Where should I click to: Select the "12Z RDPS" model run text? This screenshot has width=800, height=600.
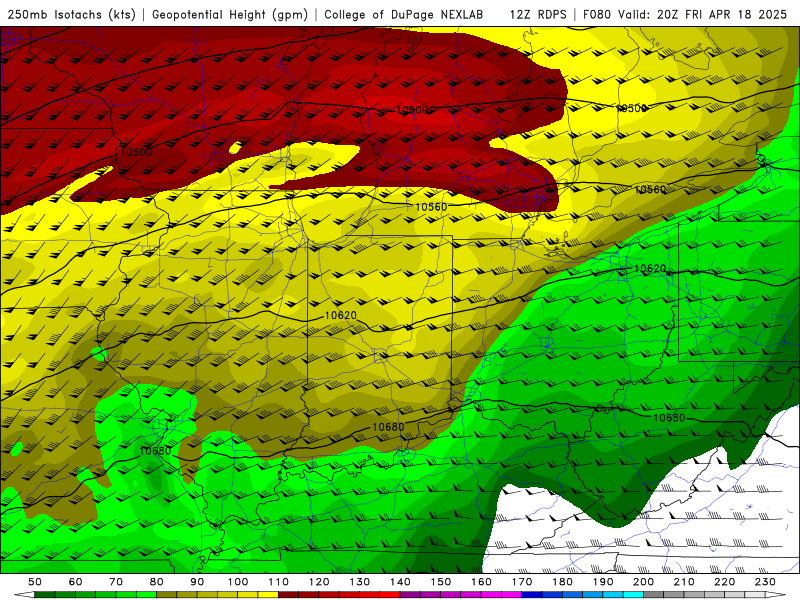coord(538,15)
